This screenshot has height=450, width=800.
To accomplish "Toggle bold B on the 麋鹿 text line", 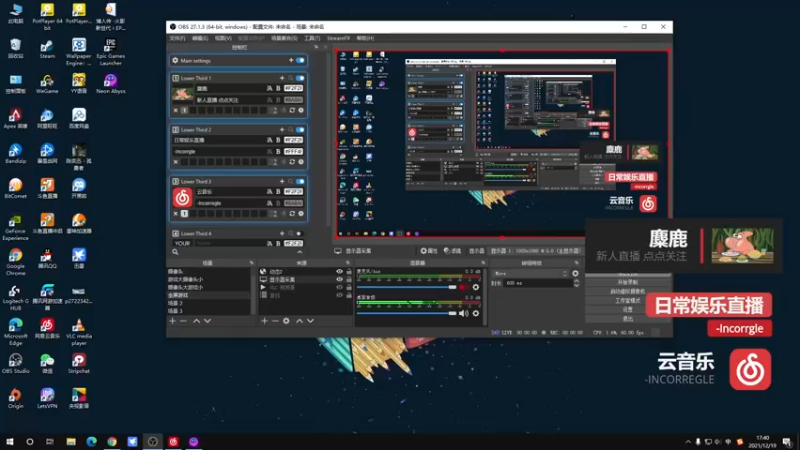I will (278, 88).
